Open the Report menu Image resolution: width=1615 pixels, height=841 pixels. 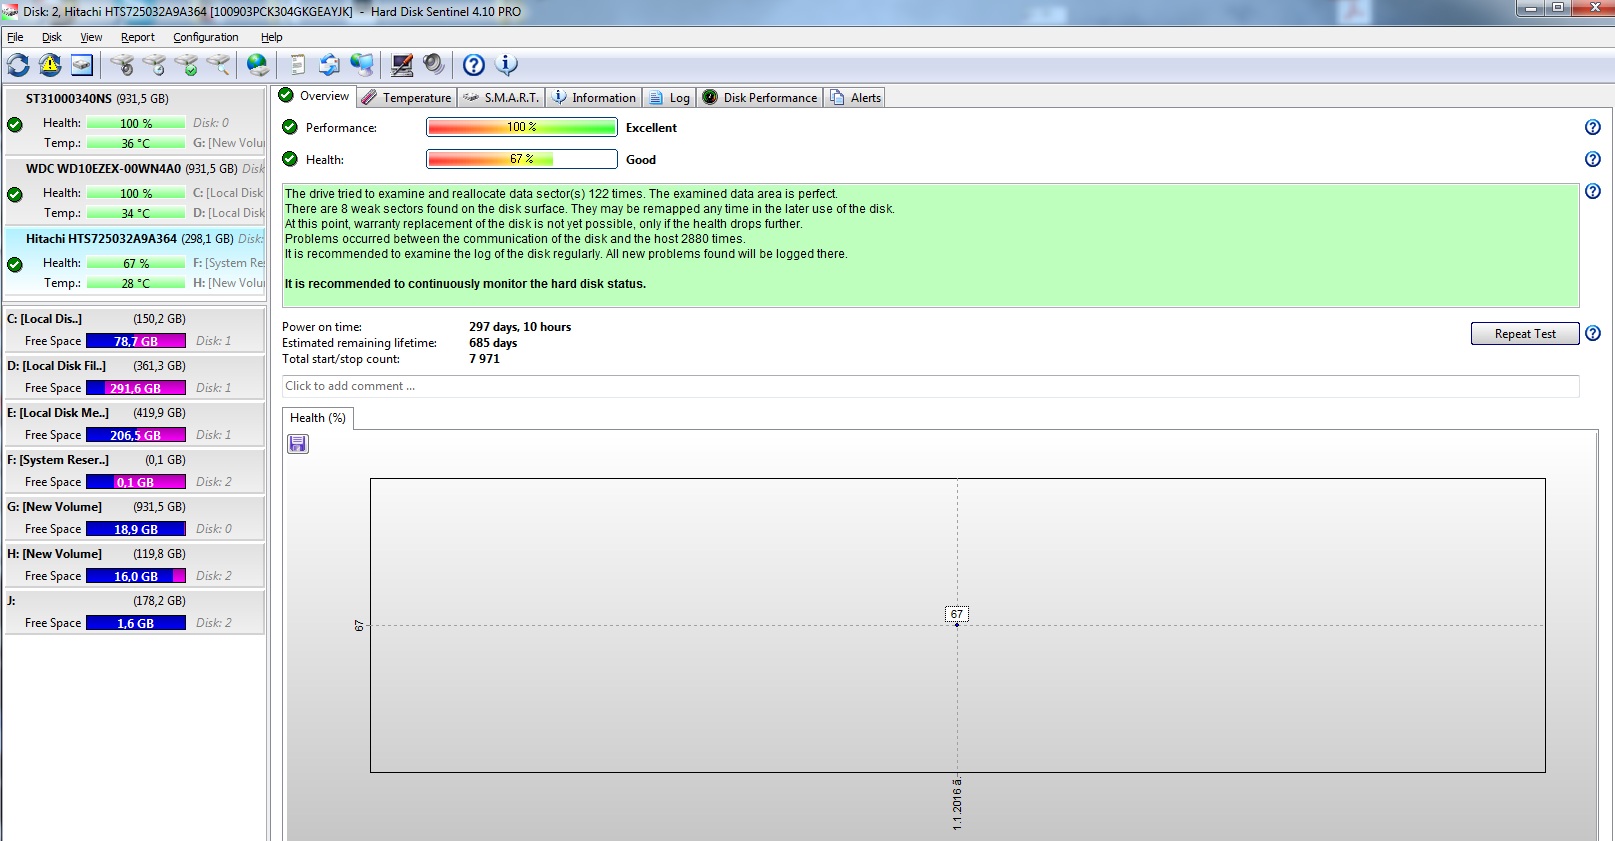click(x=138, y=37)
